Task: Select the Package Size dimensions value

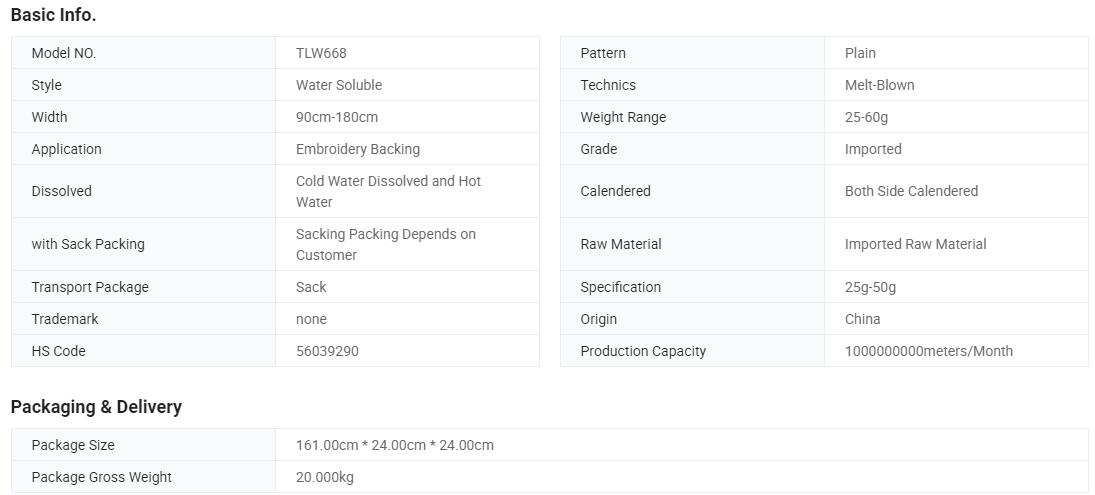Action: [395, 445]
